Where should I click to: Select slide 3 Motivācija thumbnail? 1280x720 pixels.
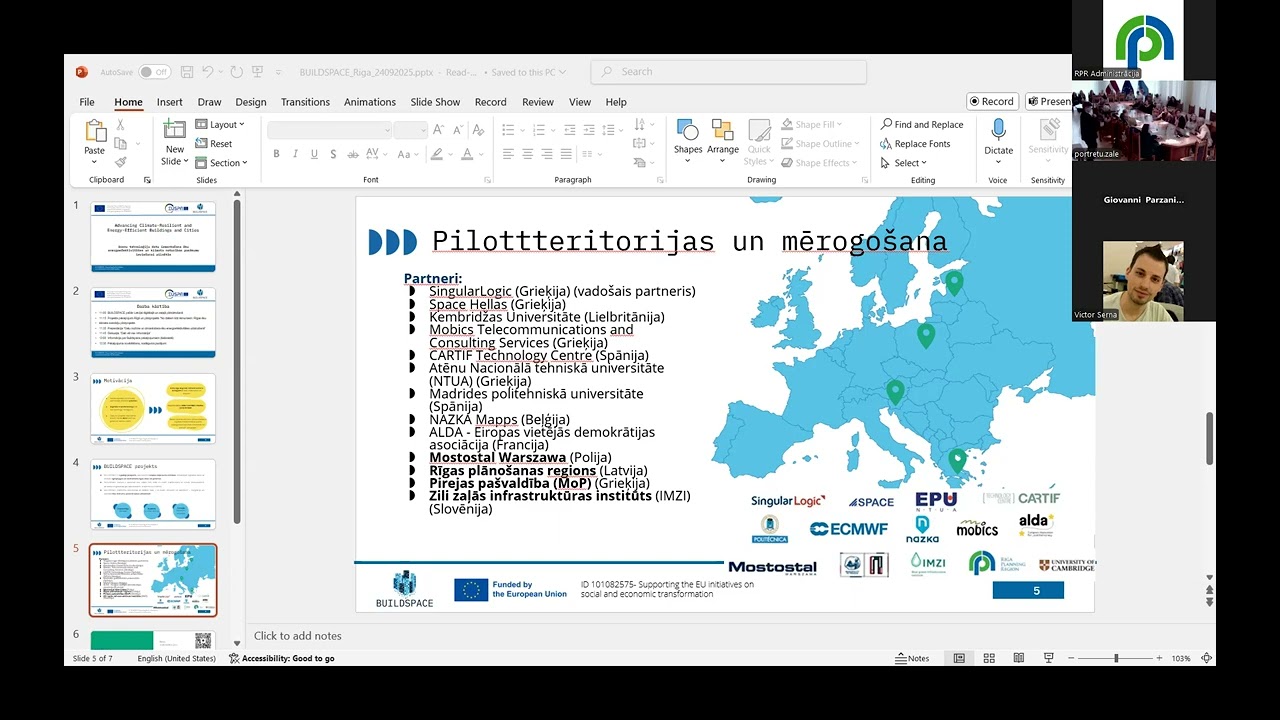153,408
